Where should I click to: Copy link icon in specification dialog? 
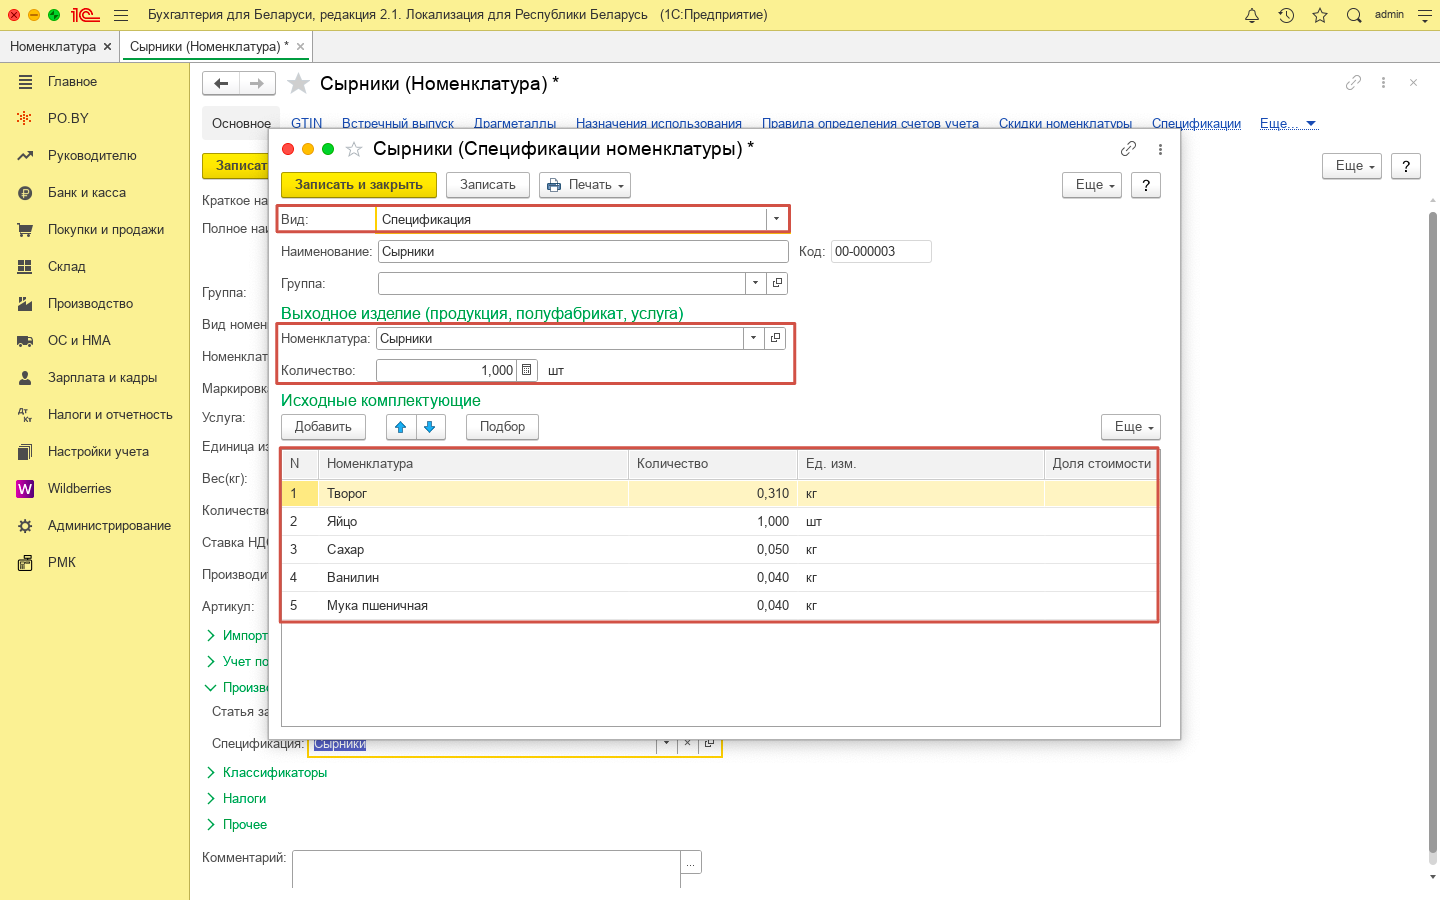point(1128,149)
